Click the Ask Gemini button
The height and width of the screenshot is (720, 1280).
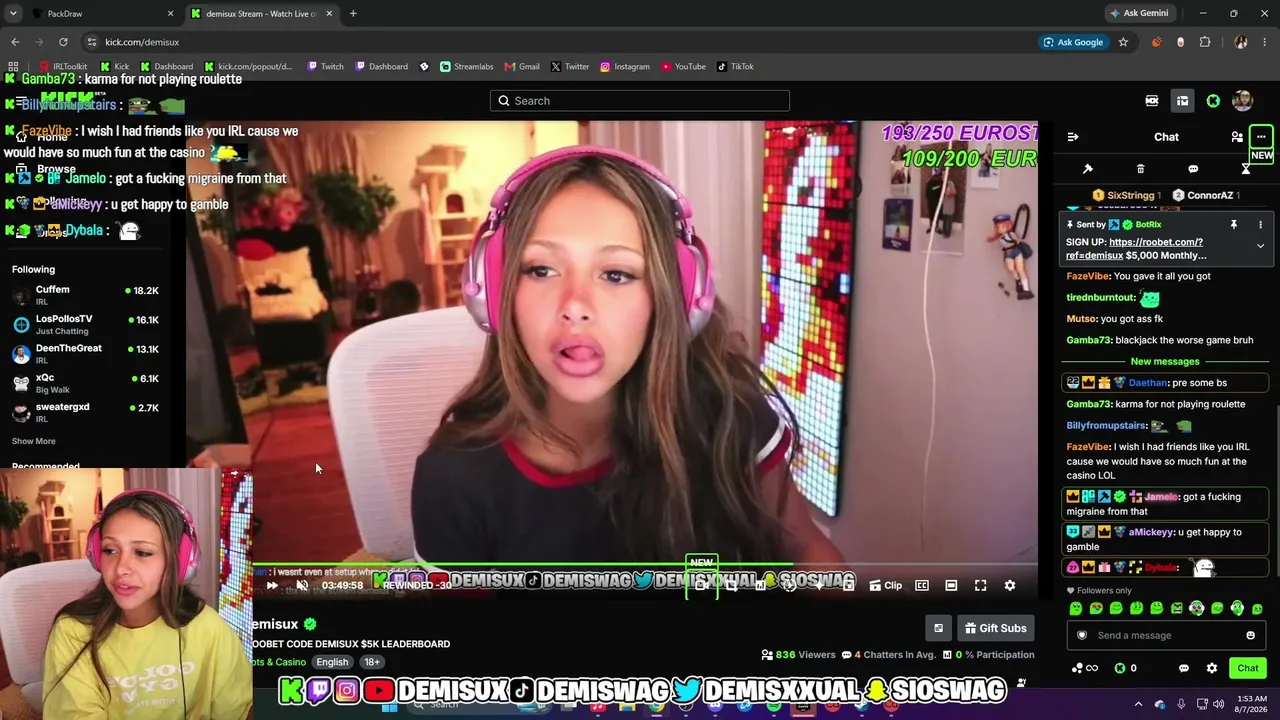1138,14
